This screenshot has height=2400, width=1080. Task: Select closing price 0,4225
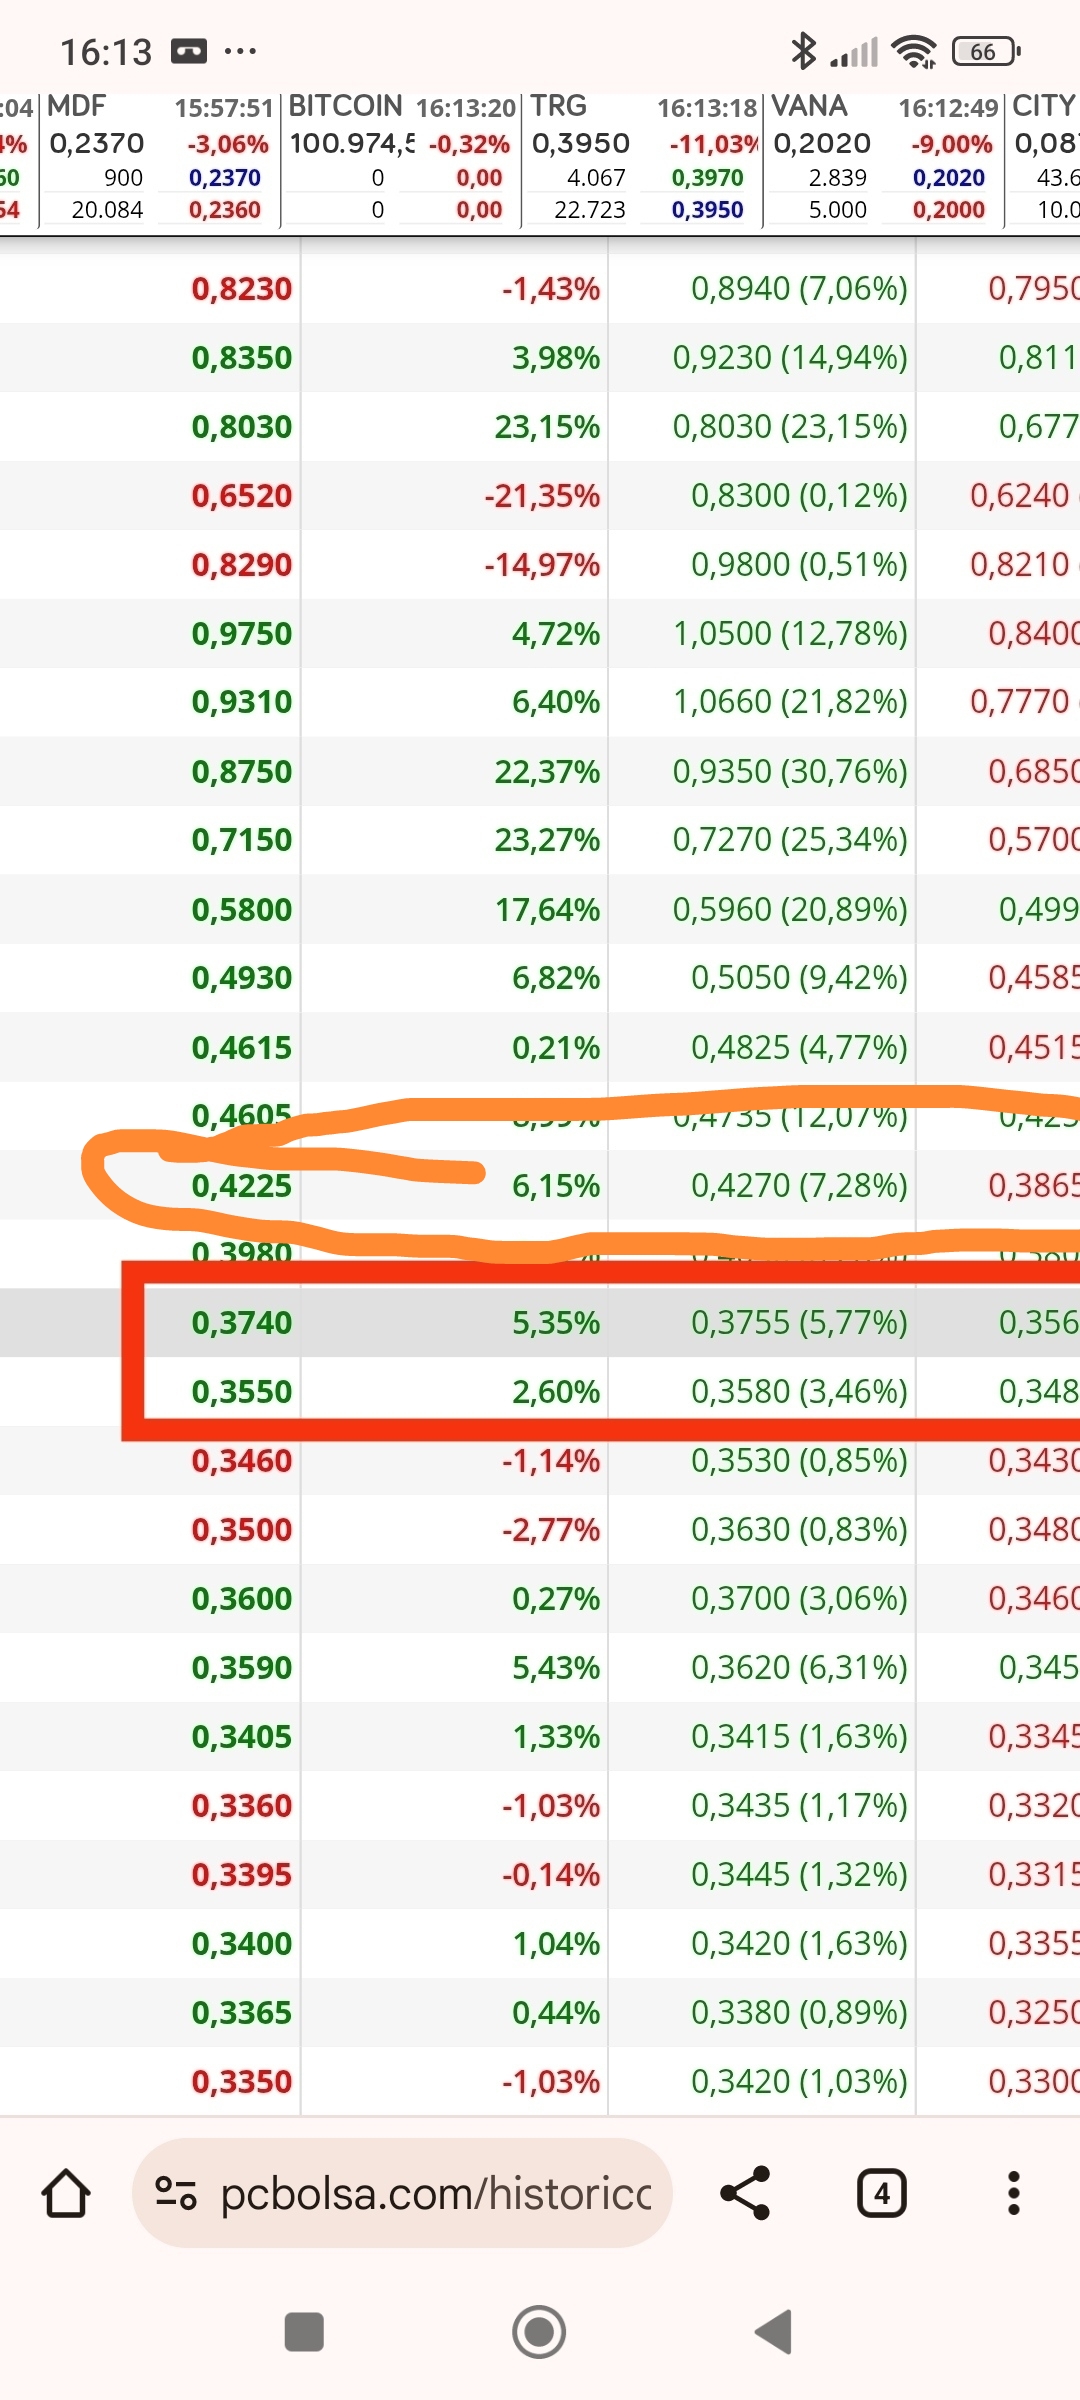241,1186
